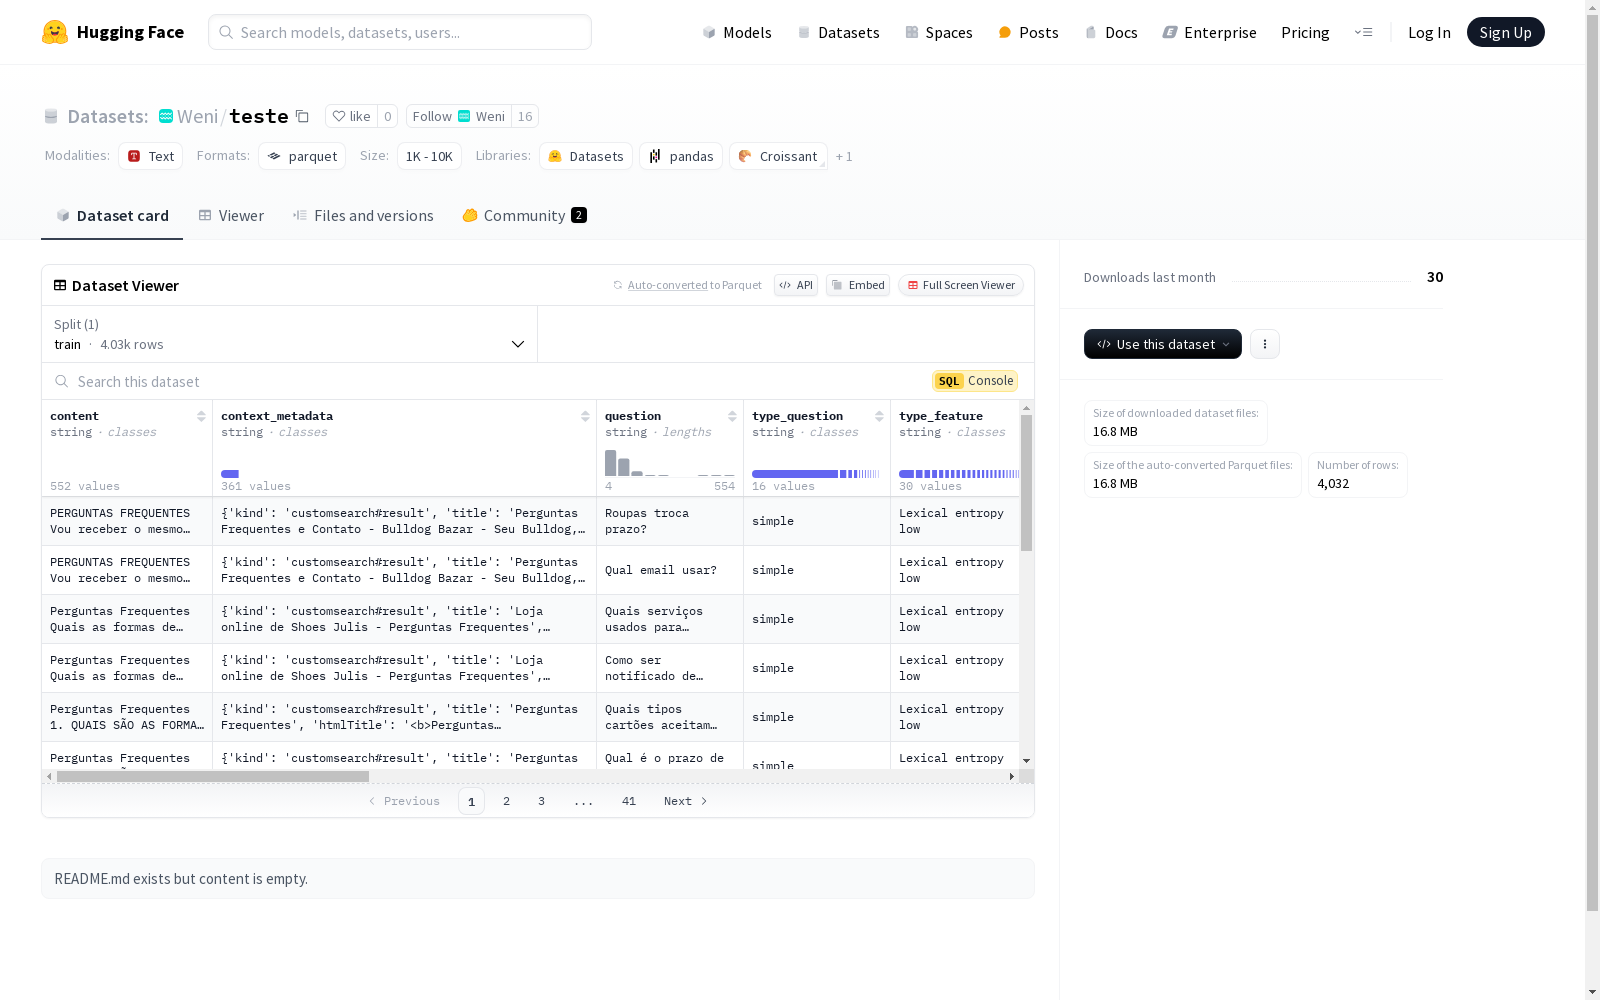Go to page 3 of the table

pyautogui.click(x=541, y=801)
